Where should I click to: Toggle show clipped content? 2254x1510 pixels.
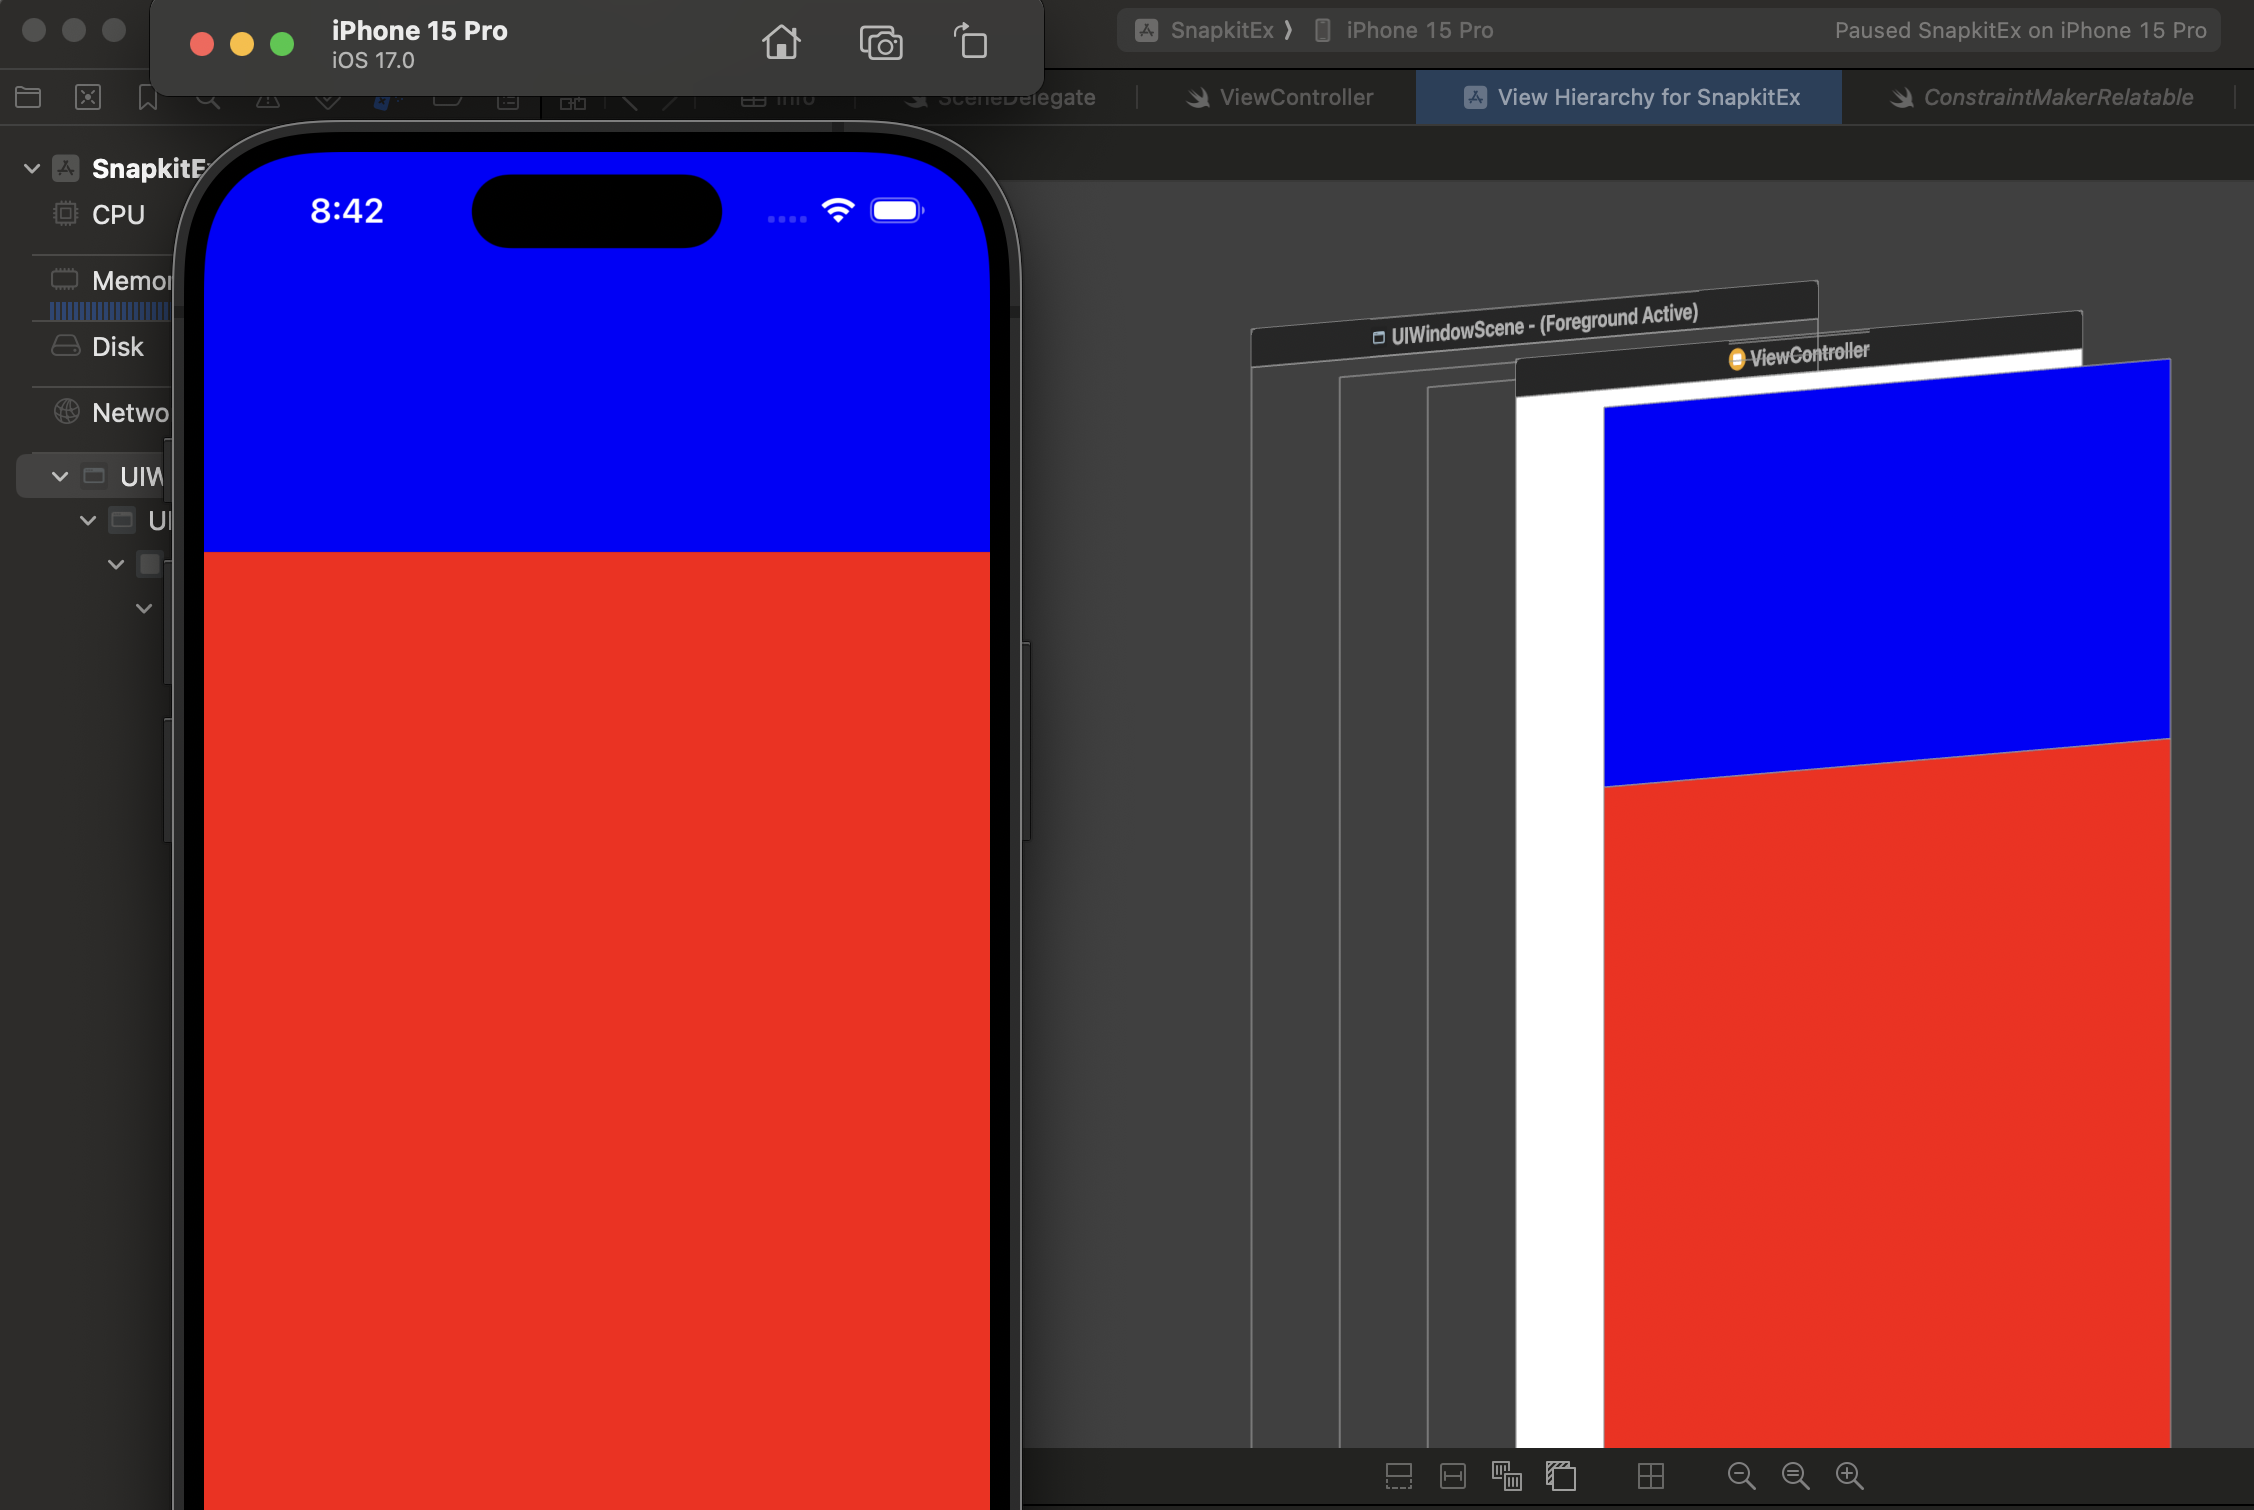1398,1476
